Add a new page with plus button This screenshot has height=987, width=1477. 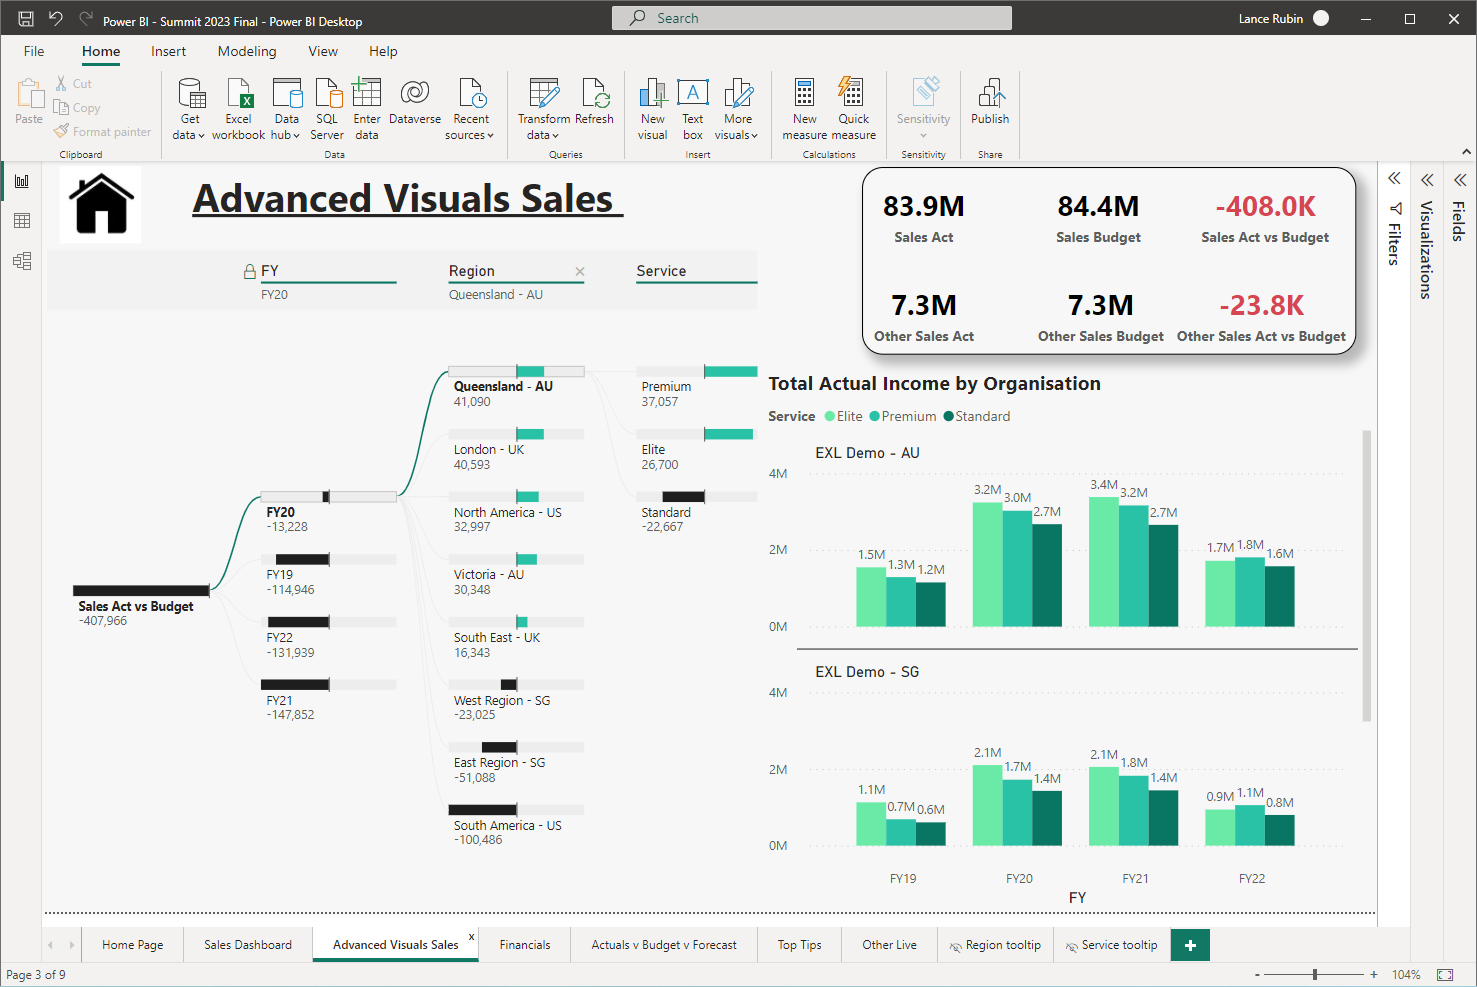tap(1190, 945)
